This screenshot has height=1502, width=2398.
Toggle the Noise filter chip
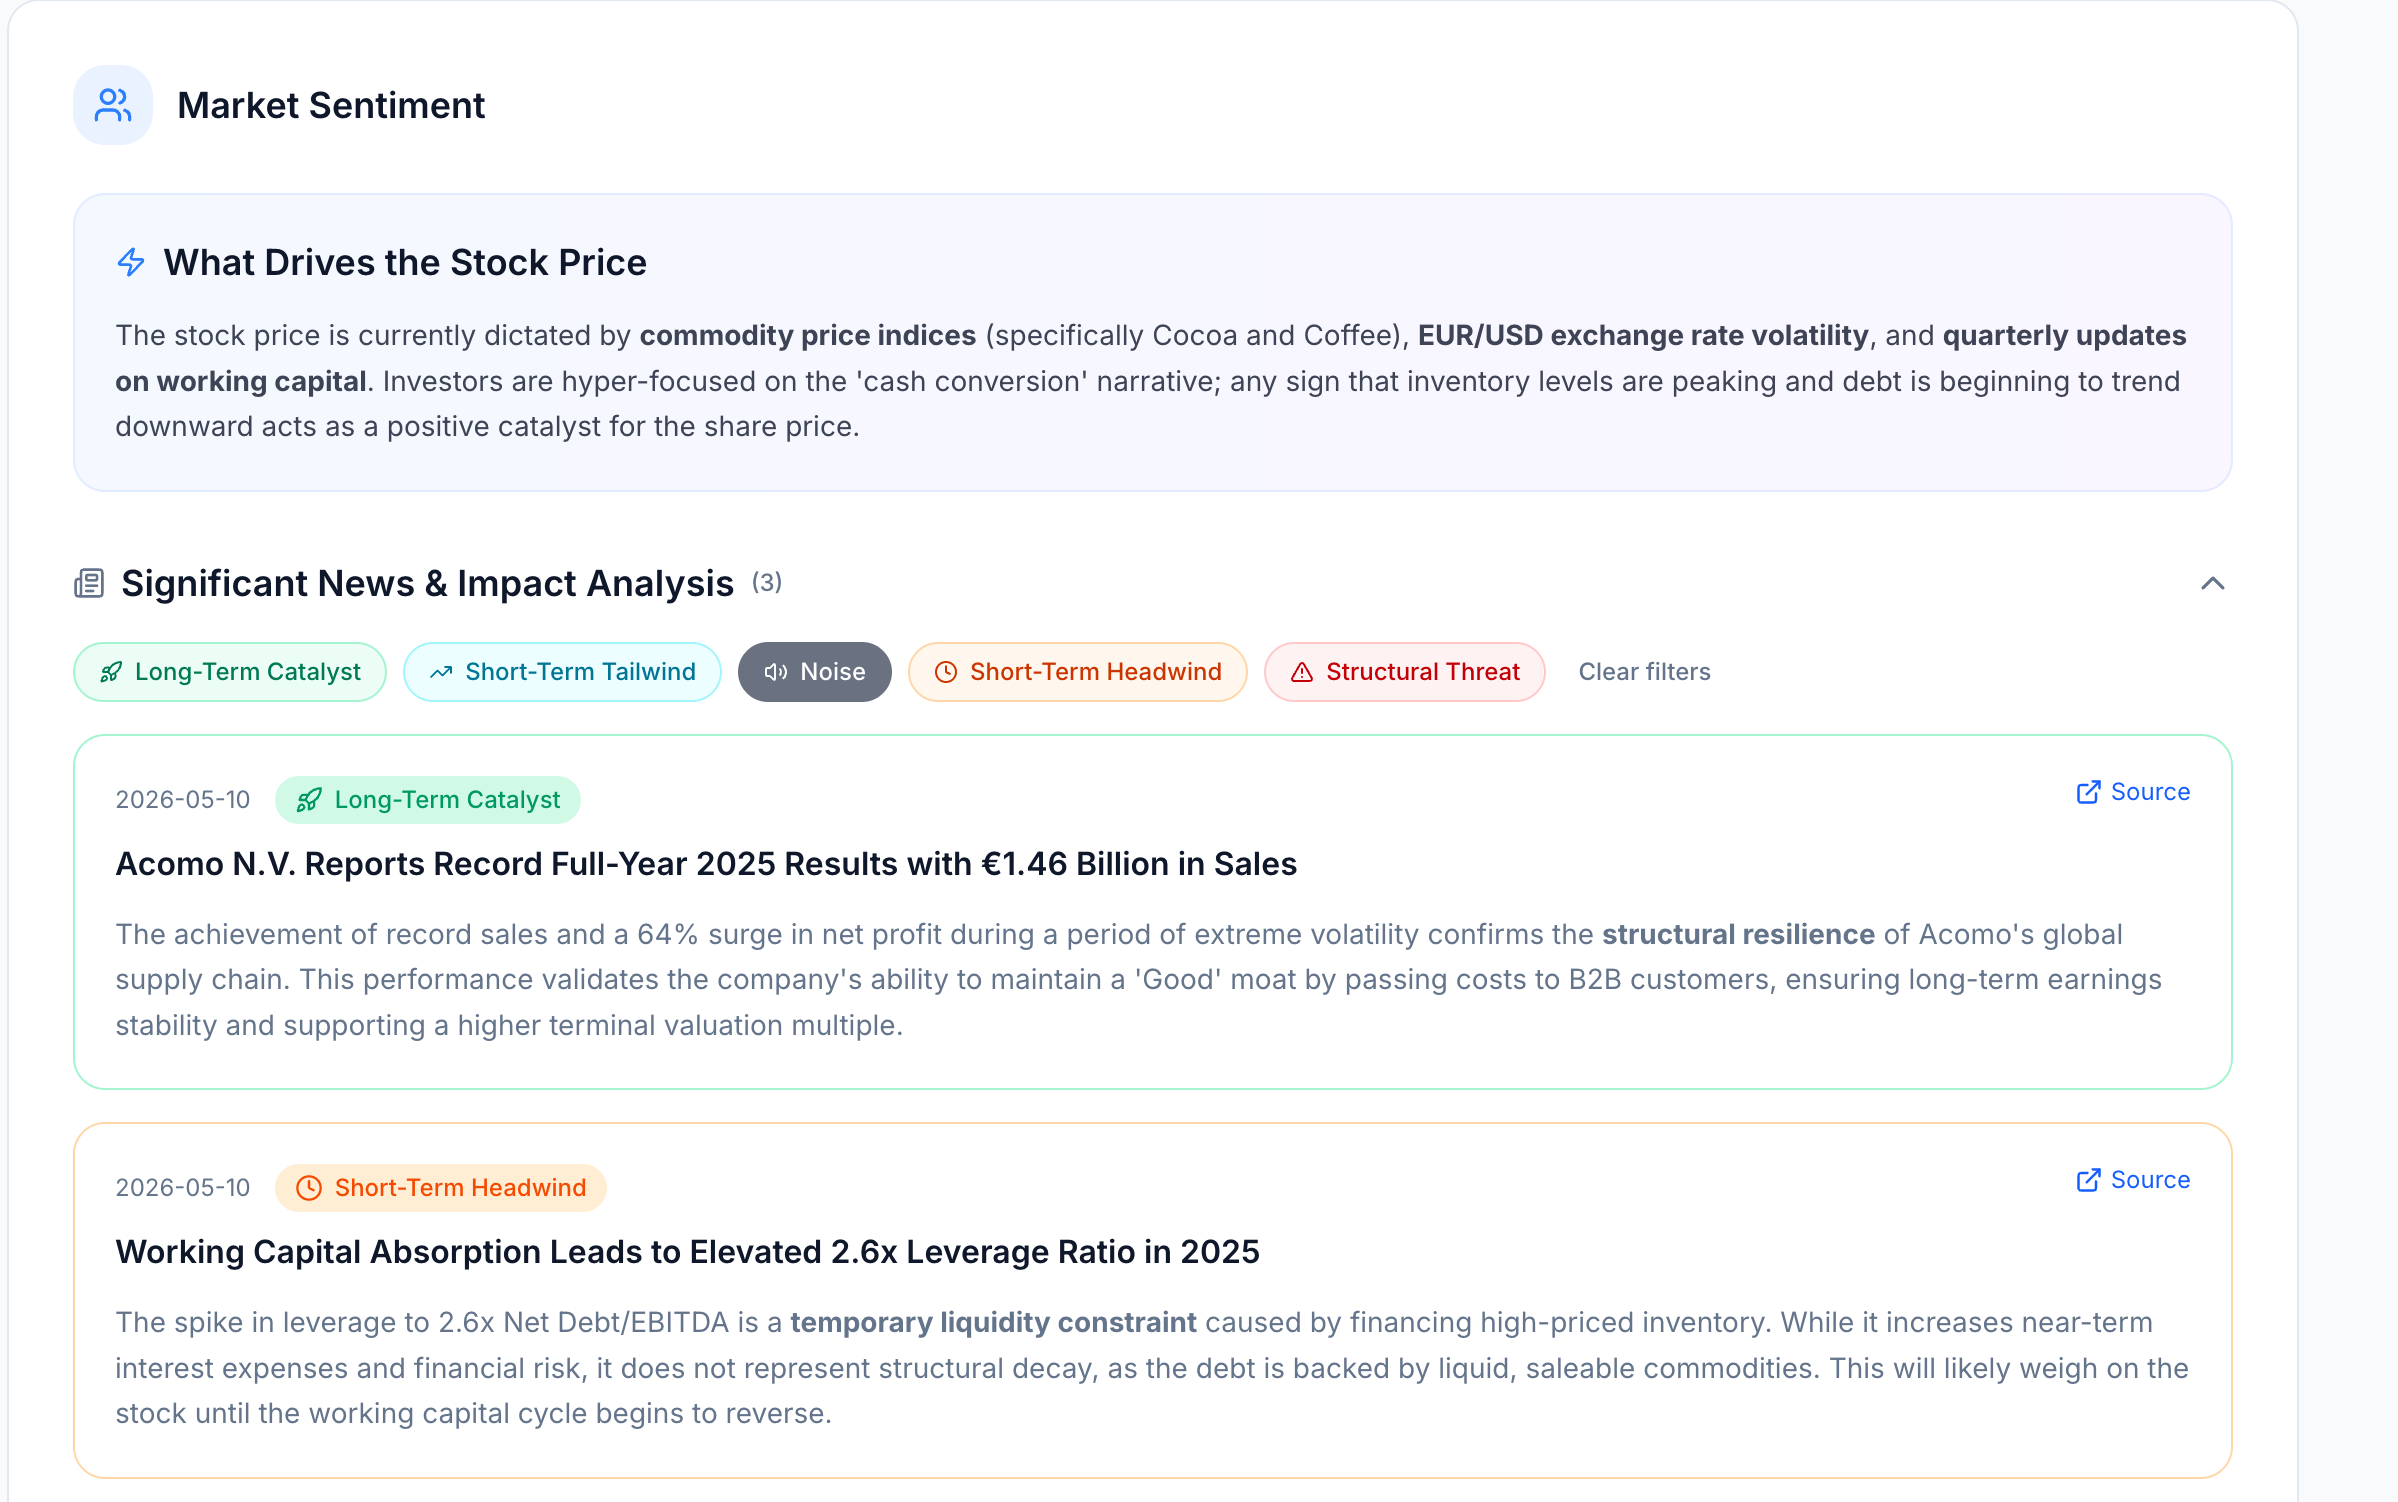pos(815,672)
